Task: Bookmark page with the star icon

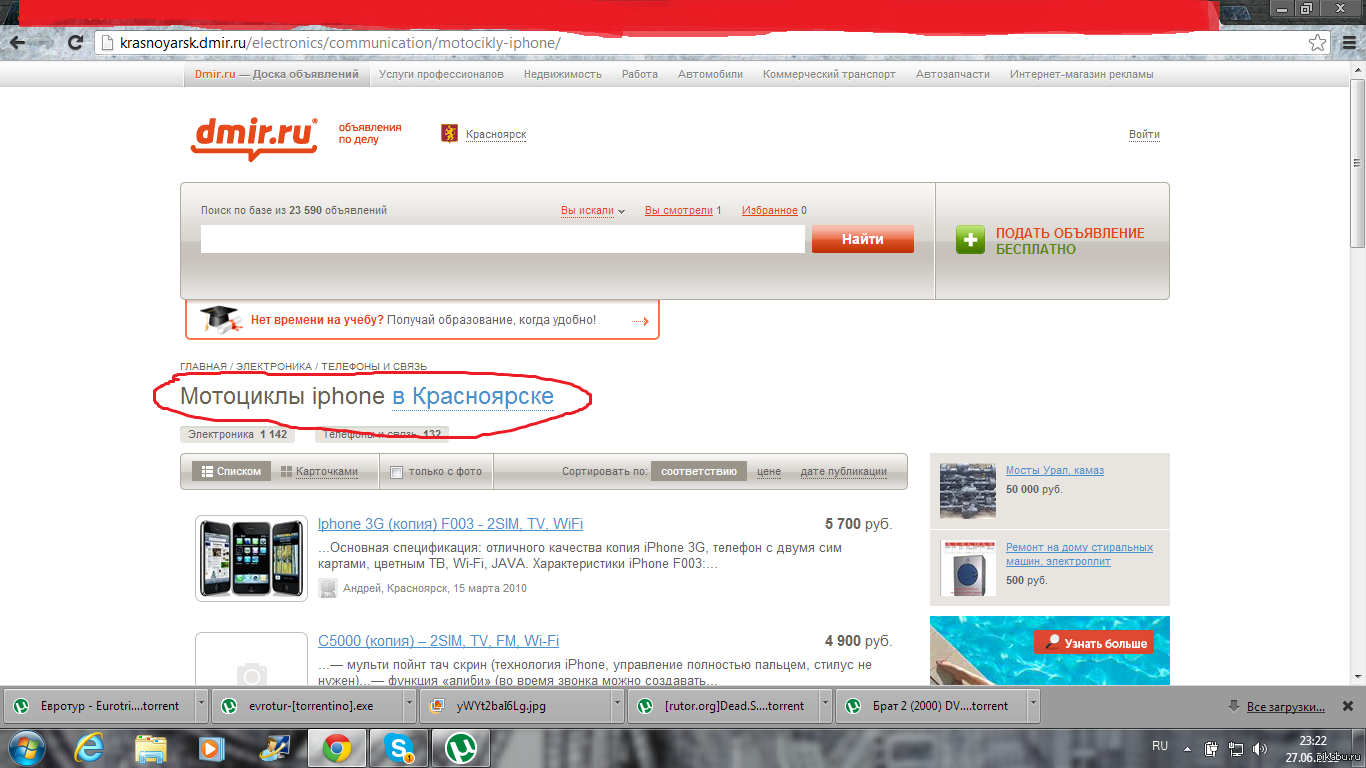Action: (1318, 43)
